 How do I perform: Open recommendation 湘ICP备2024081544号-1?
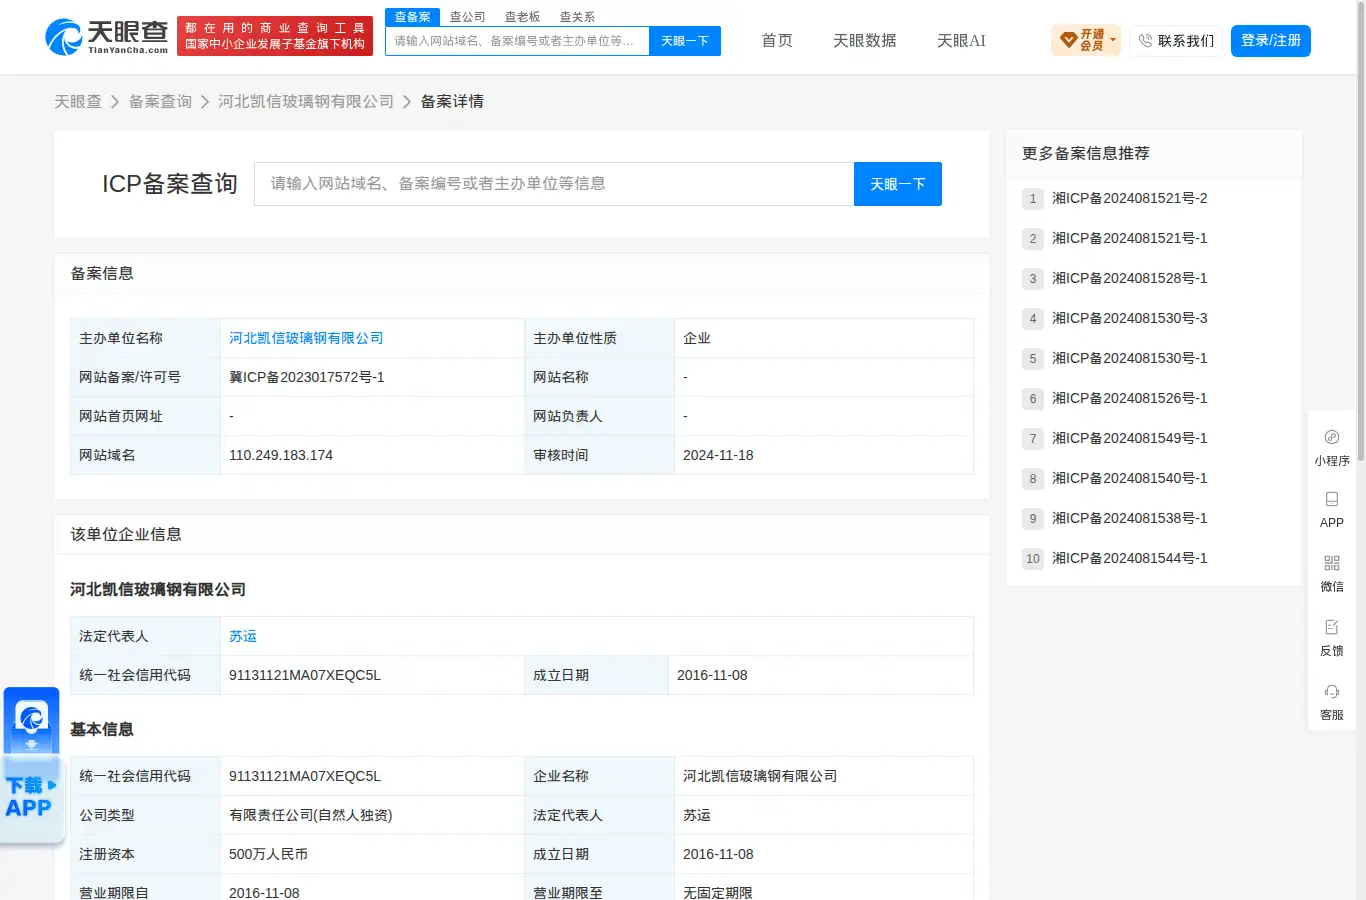pos(1129,558)
